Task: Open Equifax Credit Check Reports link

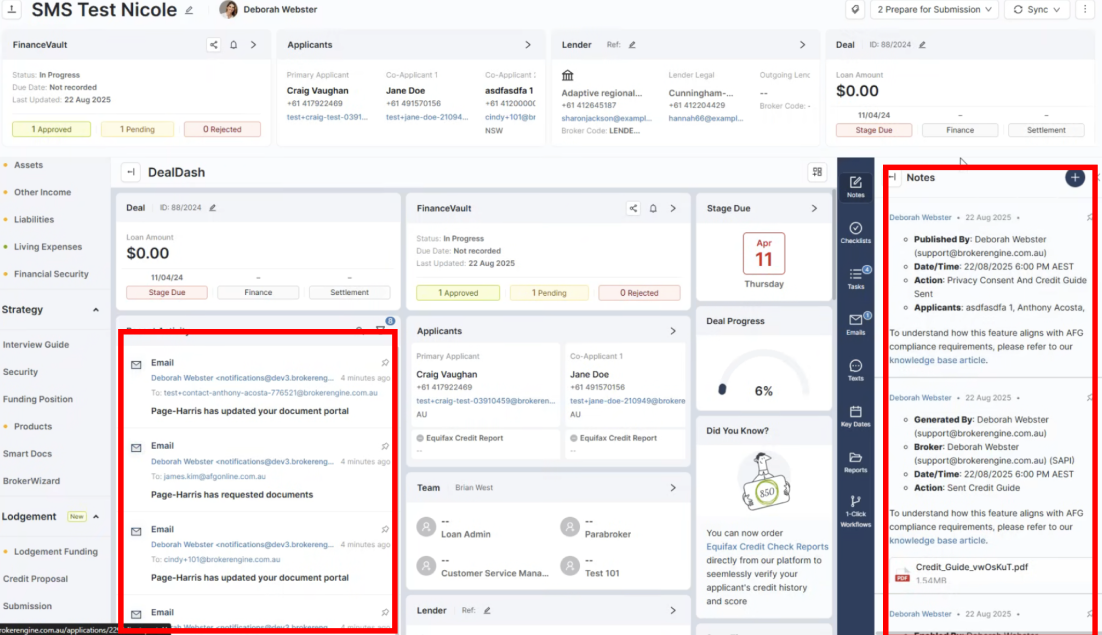Action: [x=767, y=546]
